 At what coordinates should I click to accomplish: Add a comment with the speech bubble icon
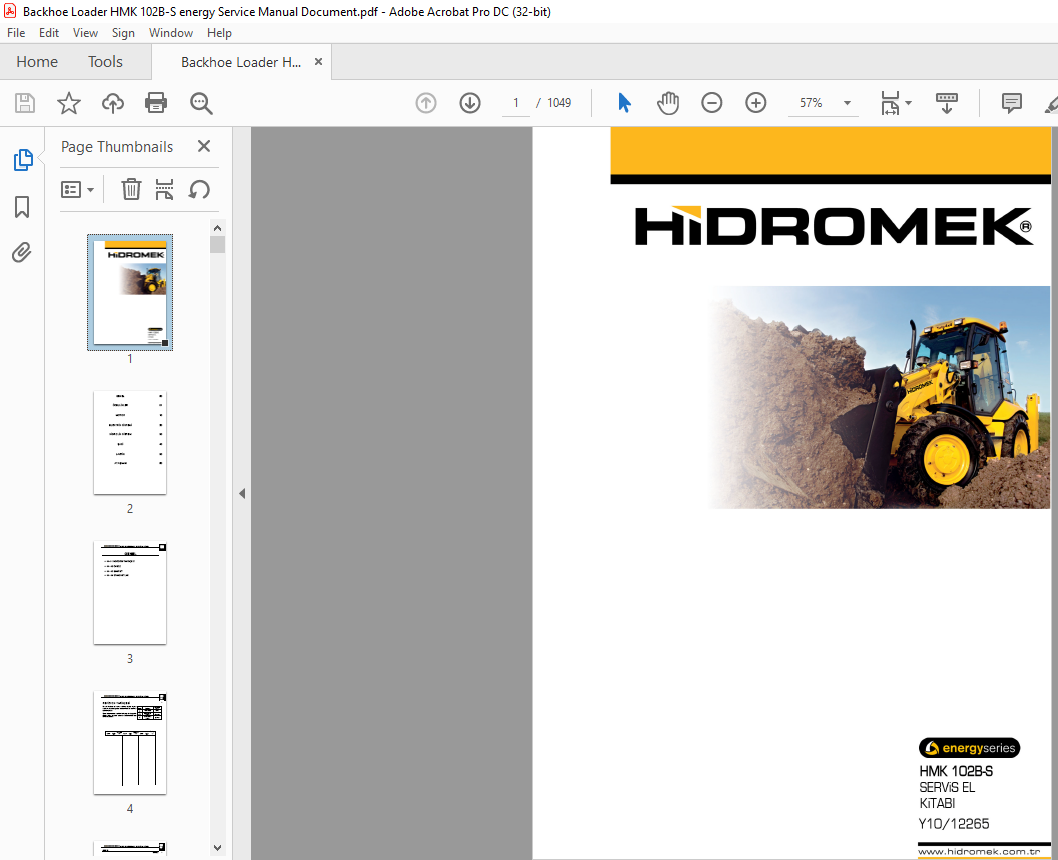coord(1011,103)
